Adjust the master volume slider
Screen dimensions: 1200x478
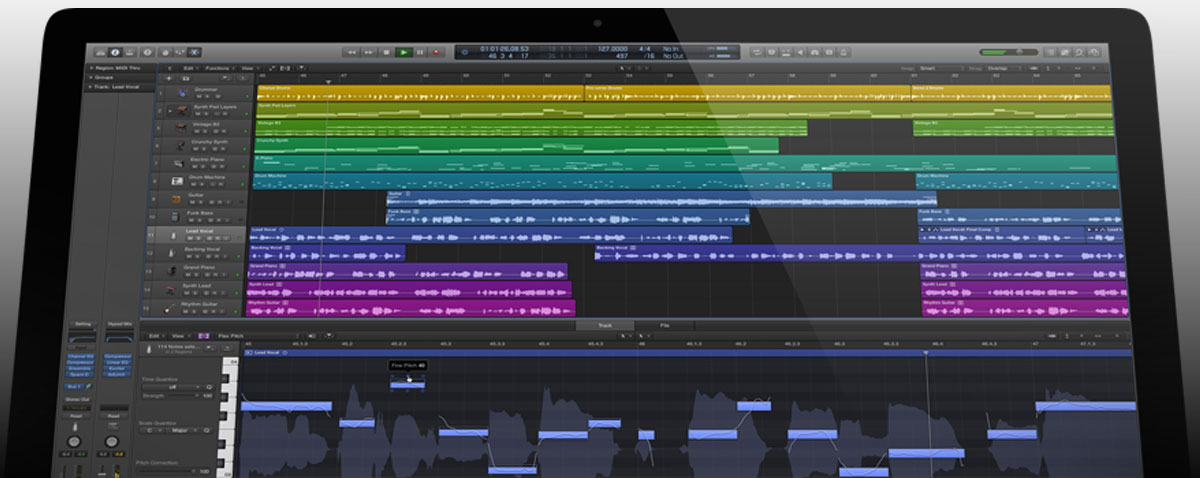tap(1010, 51)
